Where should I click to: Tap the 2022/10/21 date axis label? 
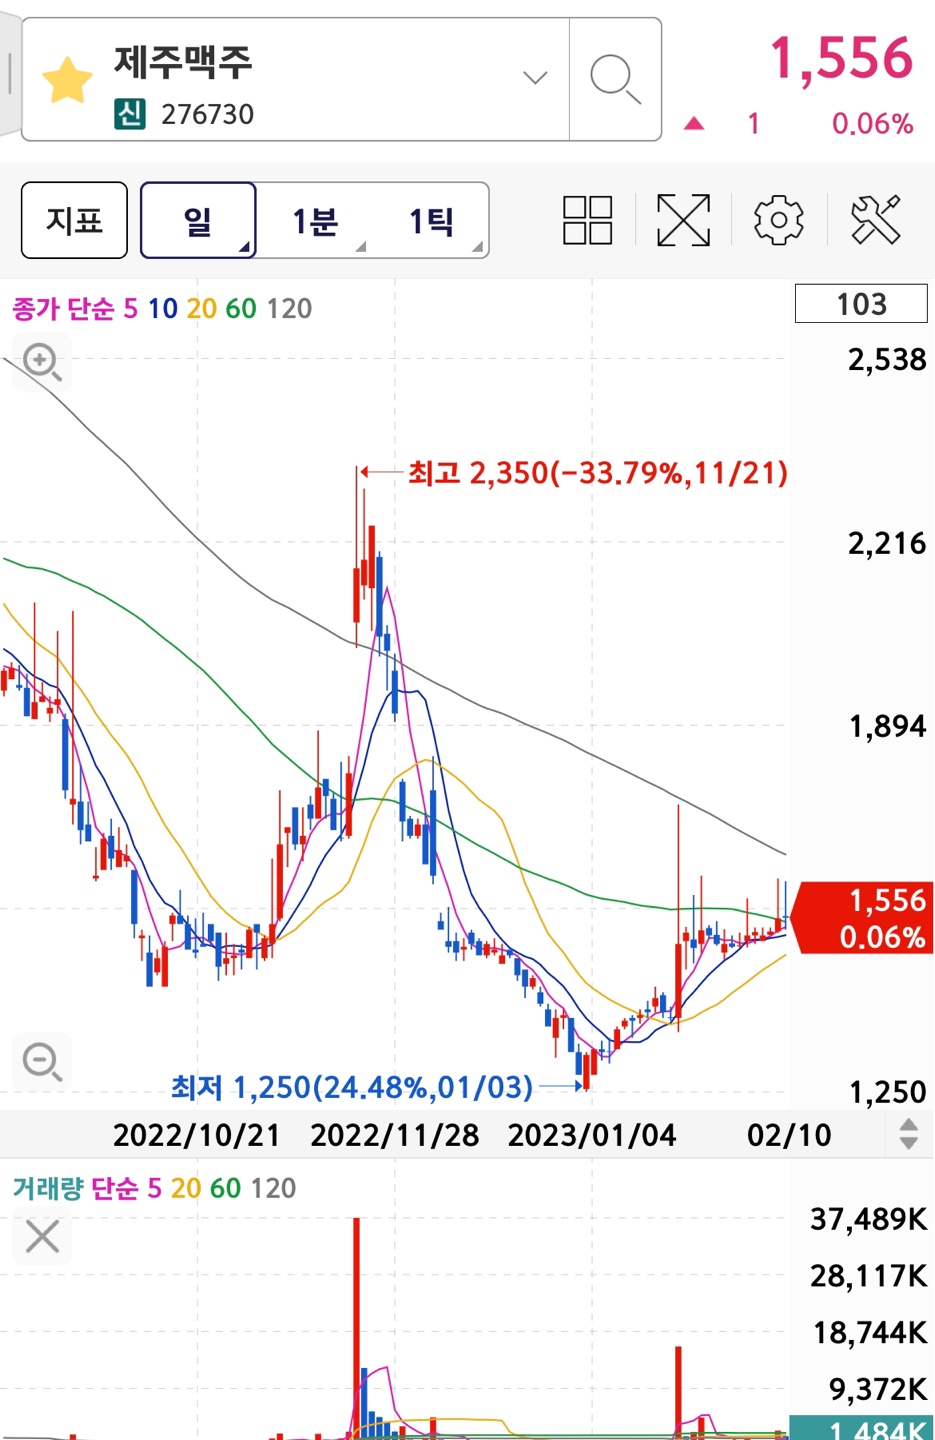coord(196,1135)
